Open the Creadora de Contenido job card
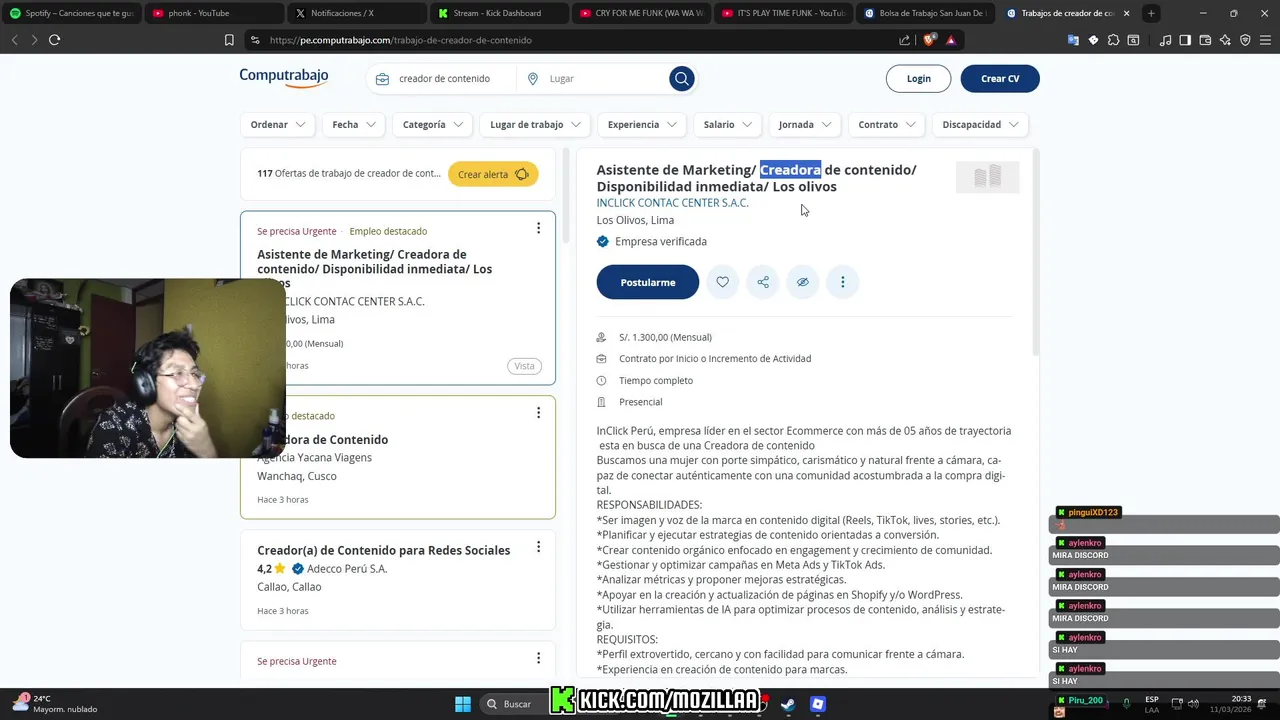Viewport: 1280px width, 720px height. (x=397, y=457)
